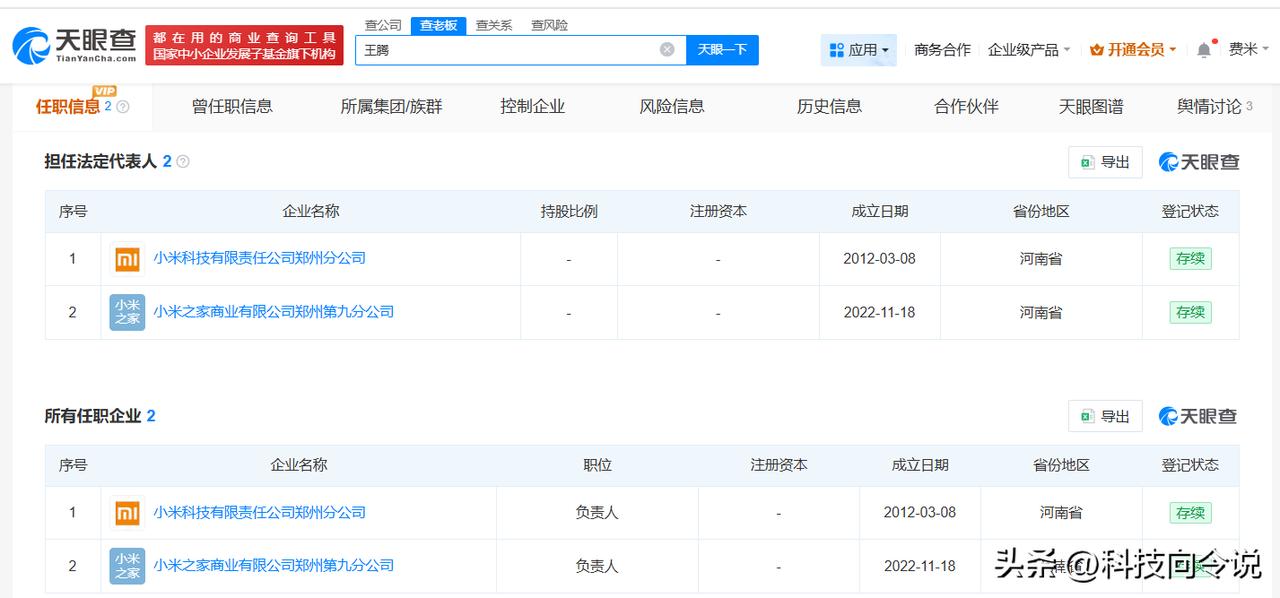
Task: Click the date 2012-03-08 in legal representative table
Action: pyautogui.click(x=879, y=258)
